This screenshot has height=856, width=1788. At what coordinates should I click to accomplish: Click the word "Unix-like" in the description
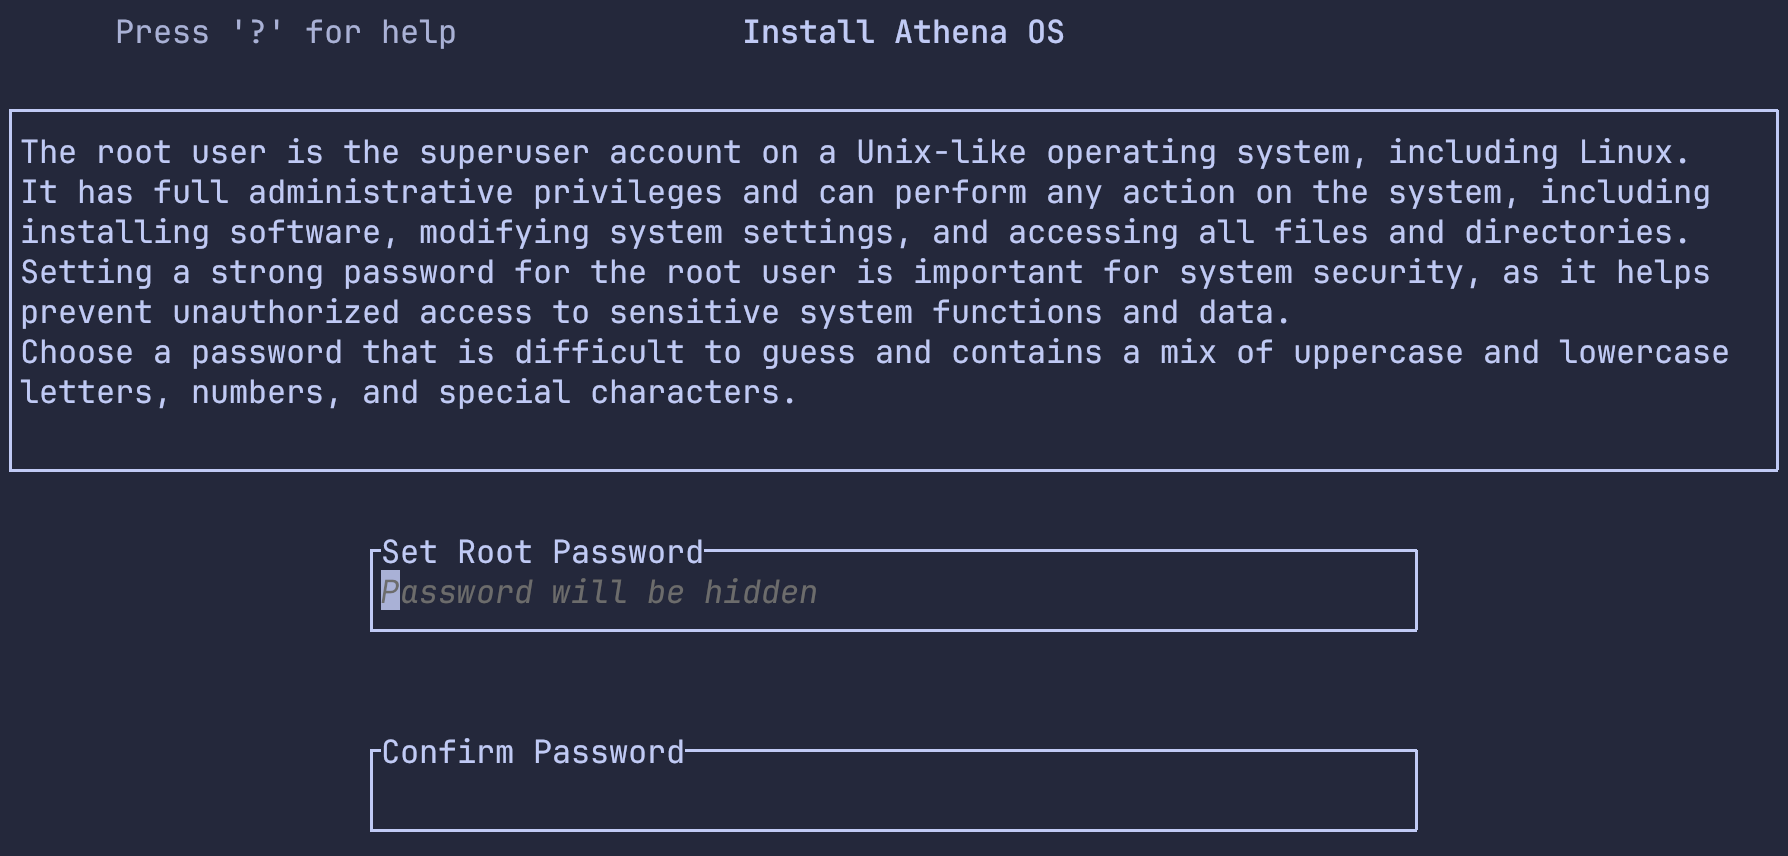coord(940,153)
